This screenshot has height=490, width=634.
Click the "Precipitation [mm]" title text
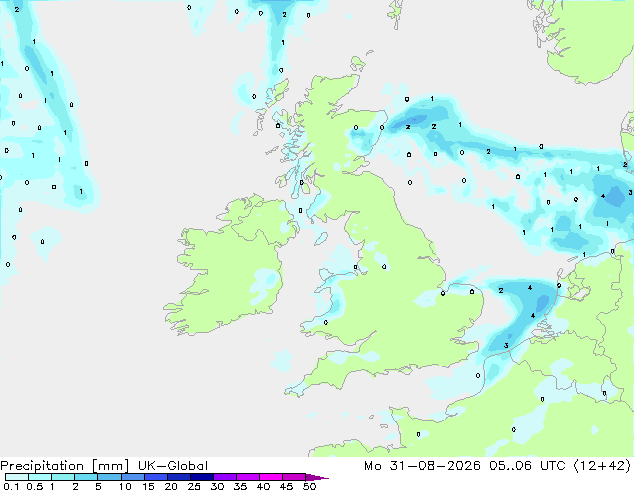[x=65, y=466]
